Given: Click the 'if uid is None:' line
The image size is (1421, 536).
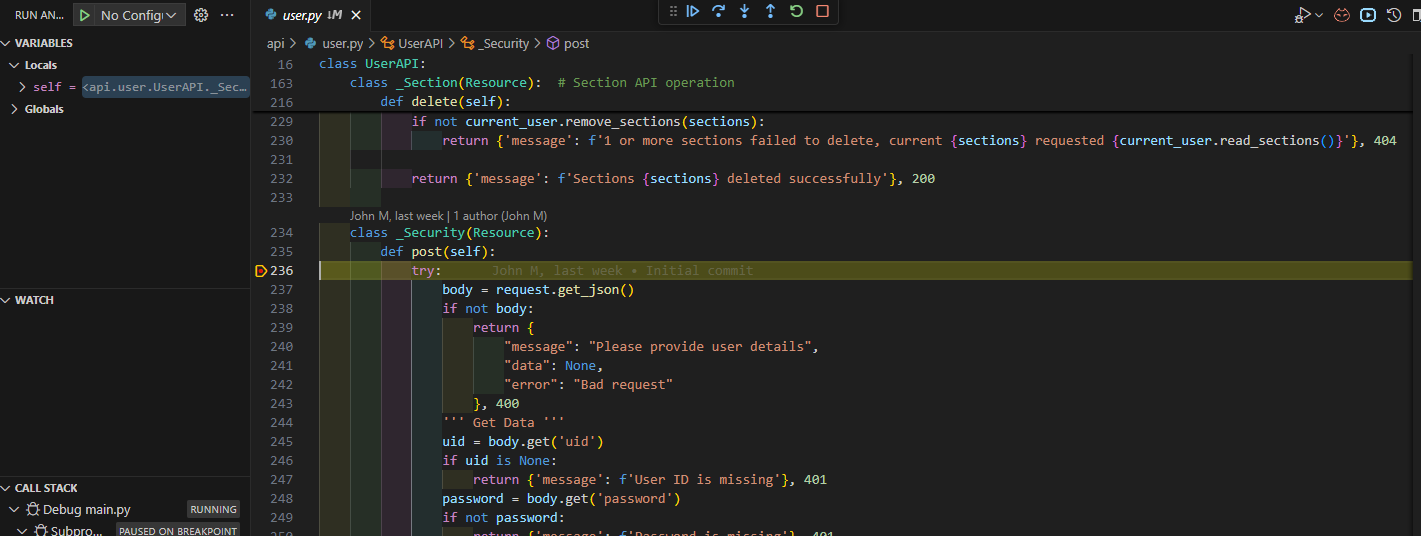Looking at the screenshot, I should [499, 460].
